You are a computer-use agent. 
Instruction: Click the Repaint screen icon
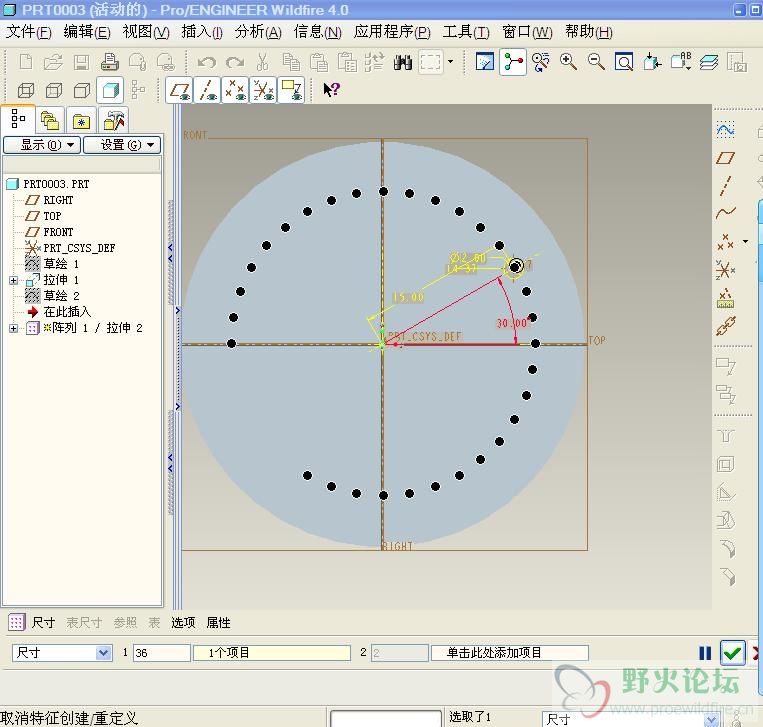click(x=485, y=62)
